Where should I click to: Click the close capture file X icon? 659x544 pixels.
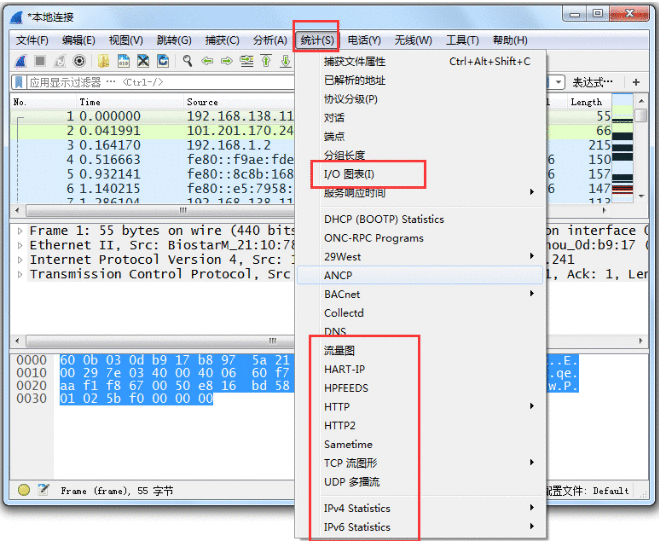tap(142, 61)
